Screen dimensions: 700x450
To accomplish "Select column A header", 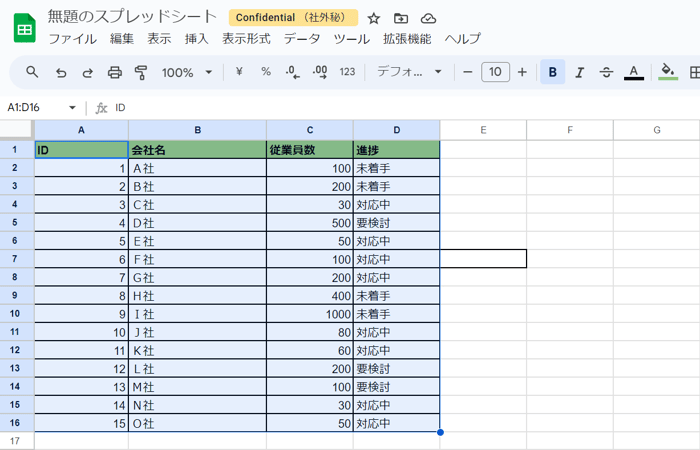I will coord(81,130).
